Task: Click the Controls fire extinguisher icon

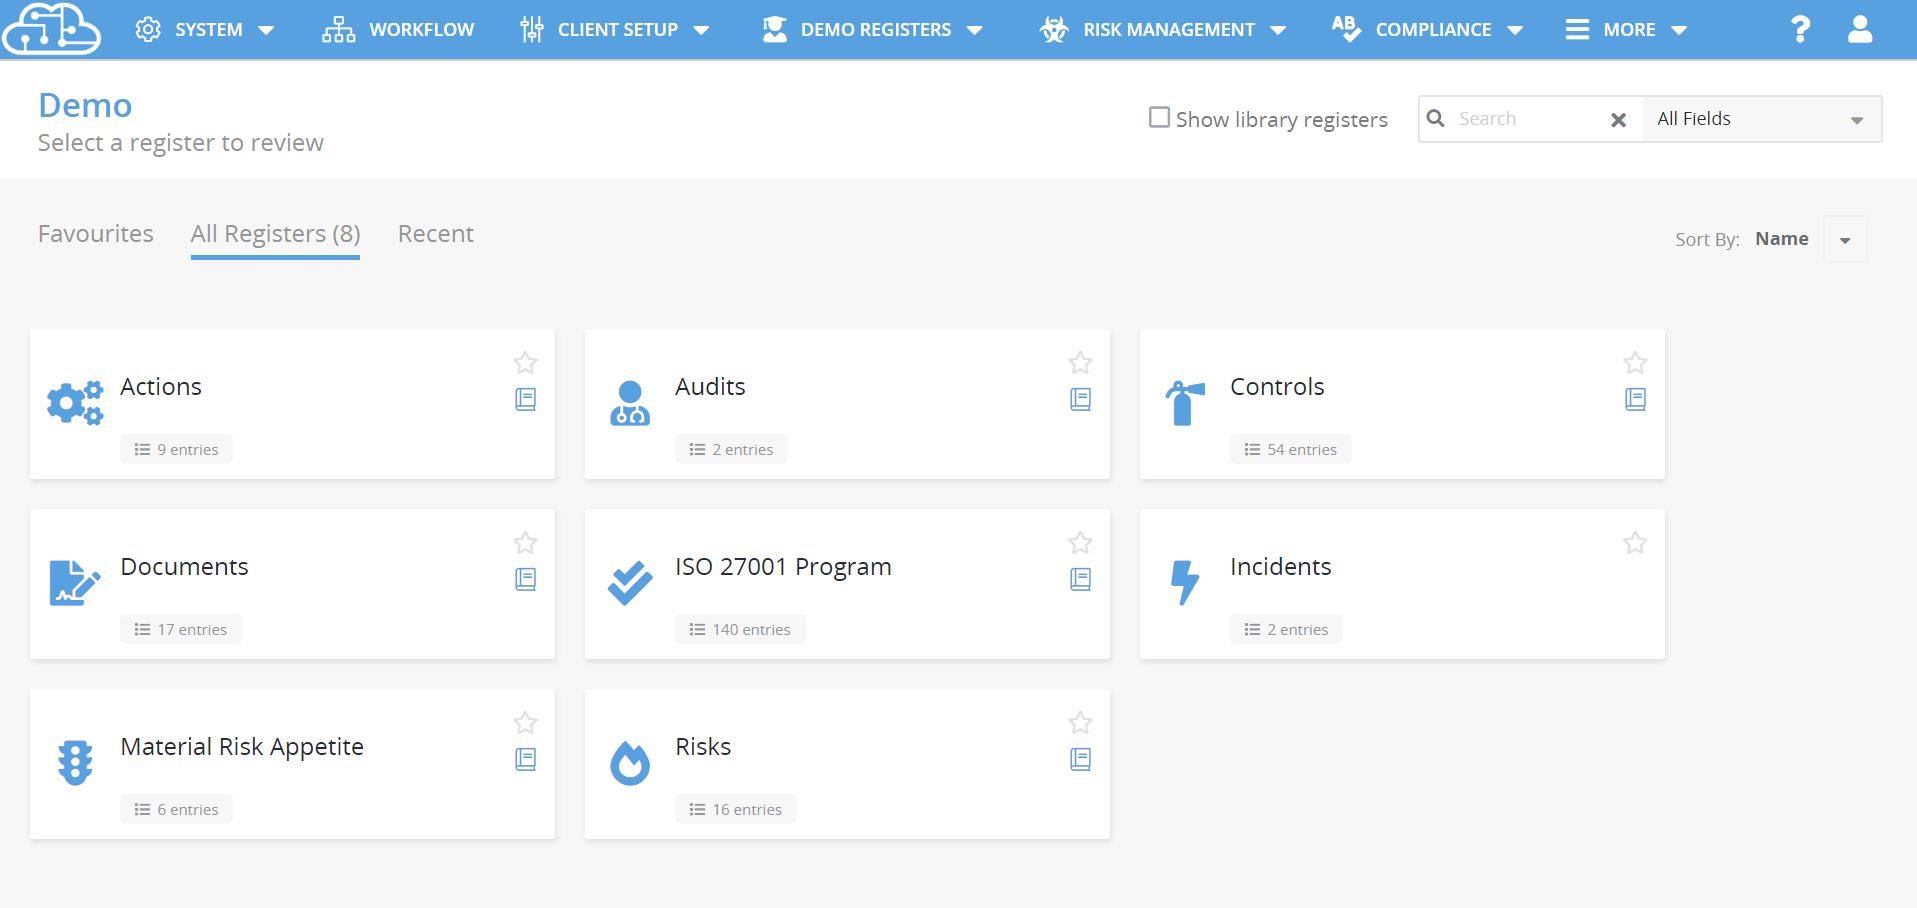Action: [1185, 403]
